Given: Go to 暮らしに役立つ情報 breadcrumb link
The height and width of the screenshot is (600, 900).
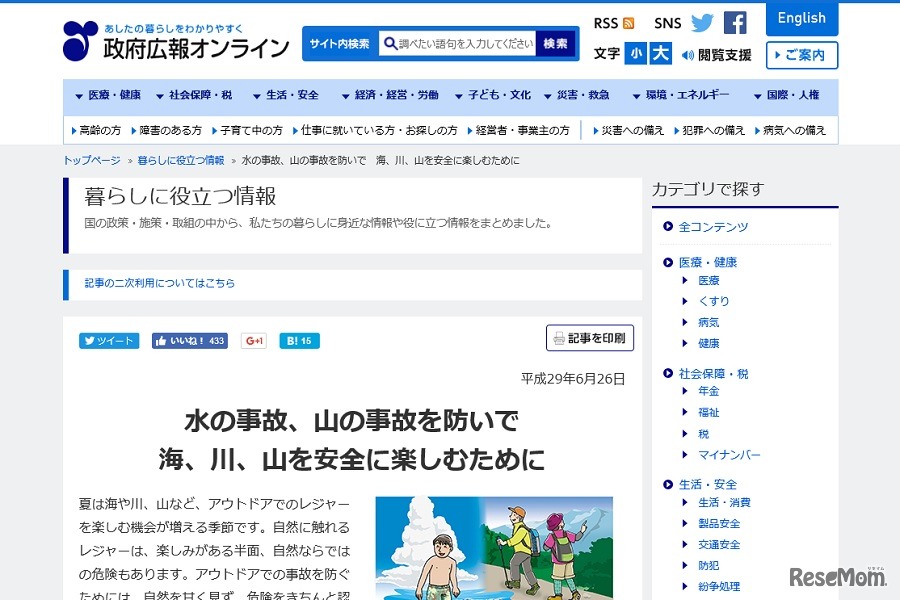Looking at the screenshot, I should pos(181,160).
